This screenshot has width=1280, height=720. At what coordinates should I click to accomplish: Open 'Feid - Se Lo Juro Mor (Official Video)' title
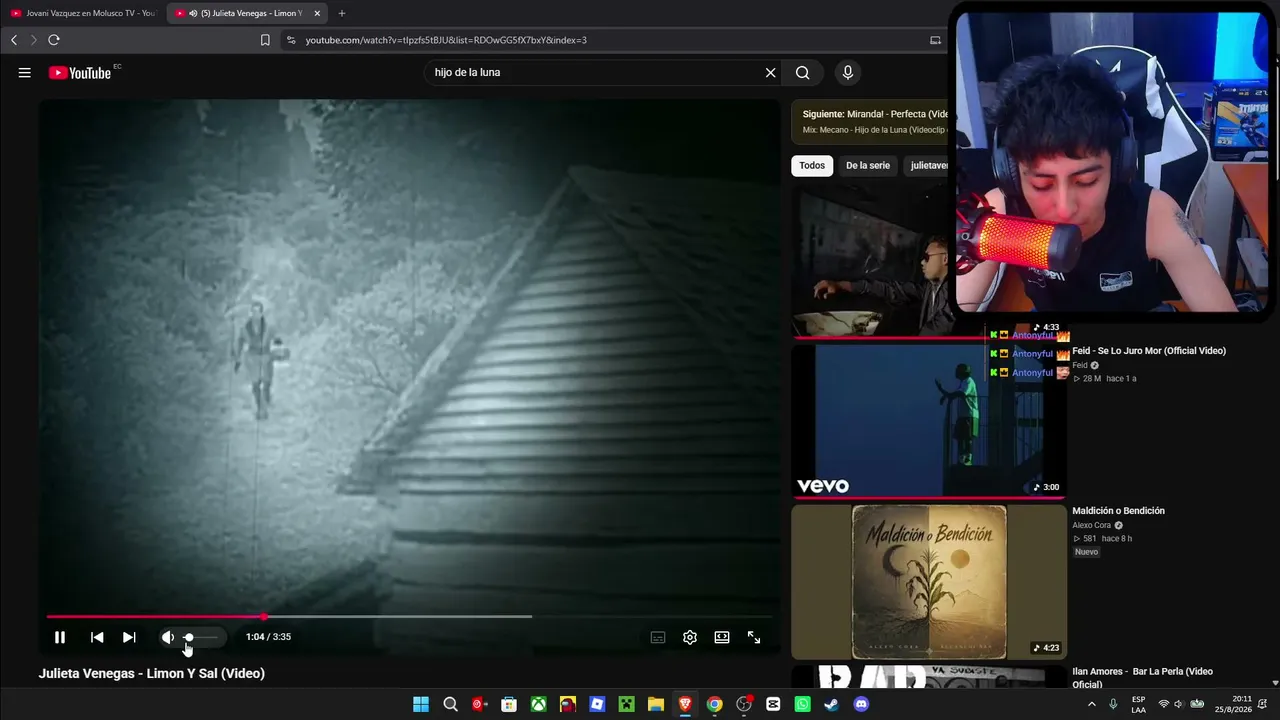(x=1149, y=351)
